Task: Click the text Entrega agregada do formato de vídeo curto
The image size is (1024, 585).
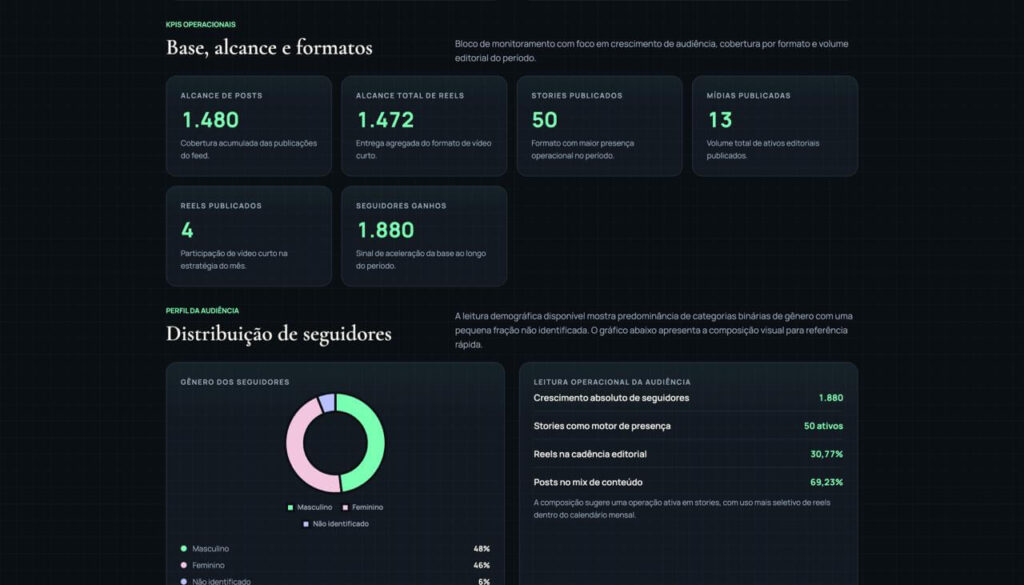Action: point(424,150)
